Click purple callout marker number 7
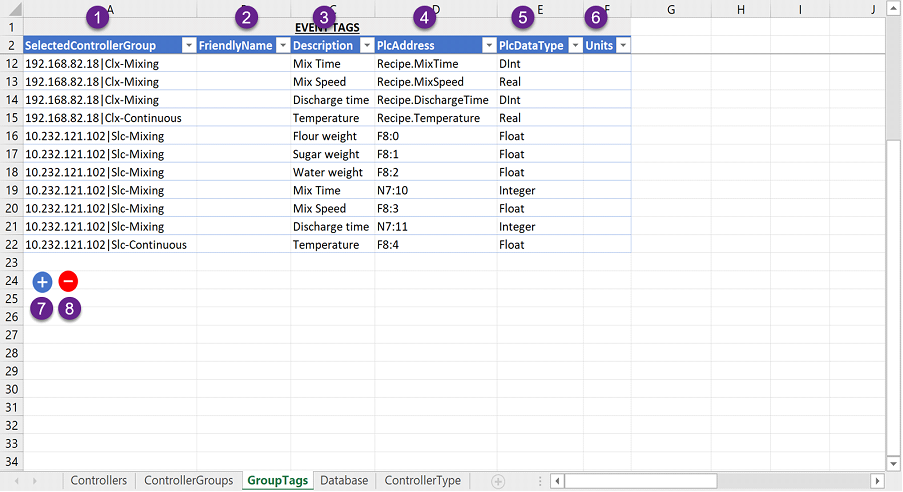 (42, 308)
